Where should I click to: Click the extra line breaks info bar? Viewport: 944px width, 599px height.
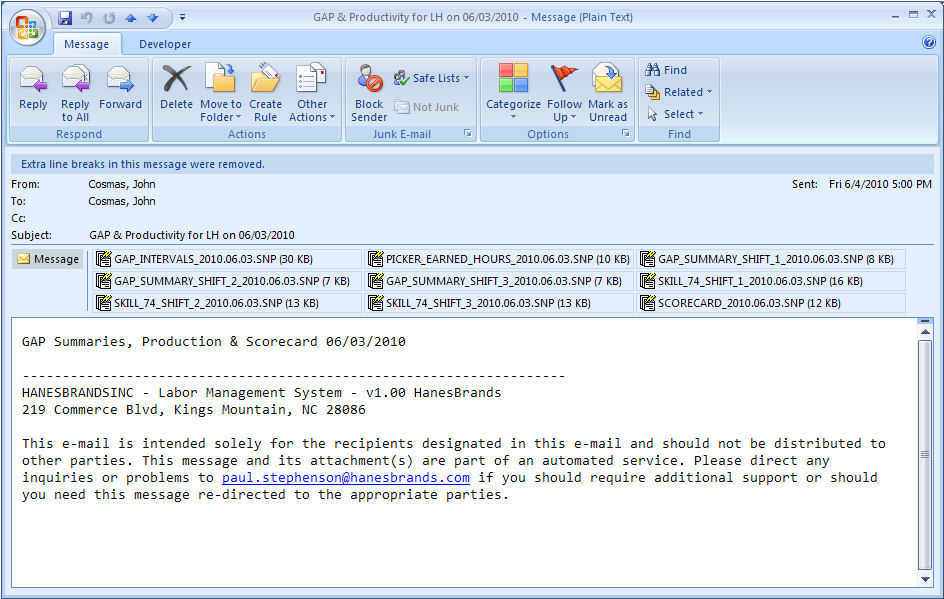tap(472, 164)
